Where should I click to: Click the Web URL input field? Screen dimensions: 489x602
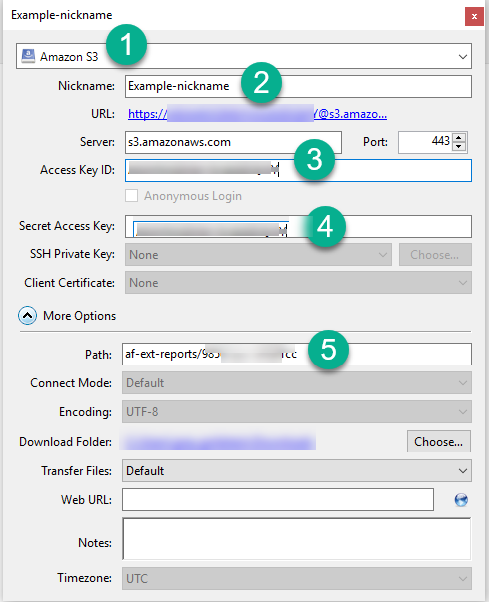278,499
